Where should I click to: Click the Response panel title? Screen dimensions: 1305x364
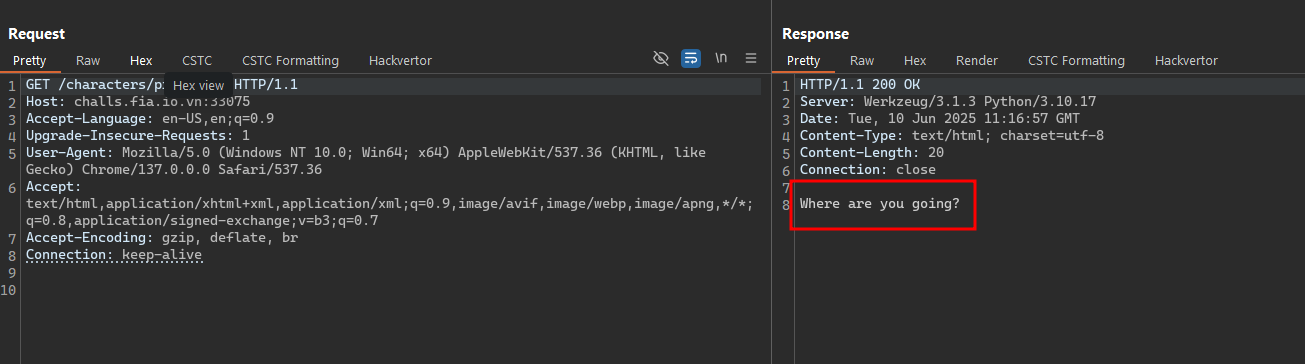(x=815, y=34)
